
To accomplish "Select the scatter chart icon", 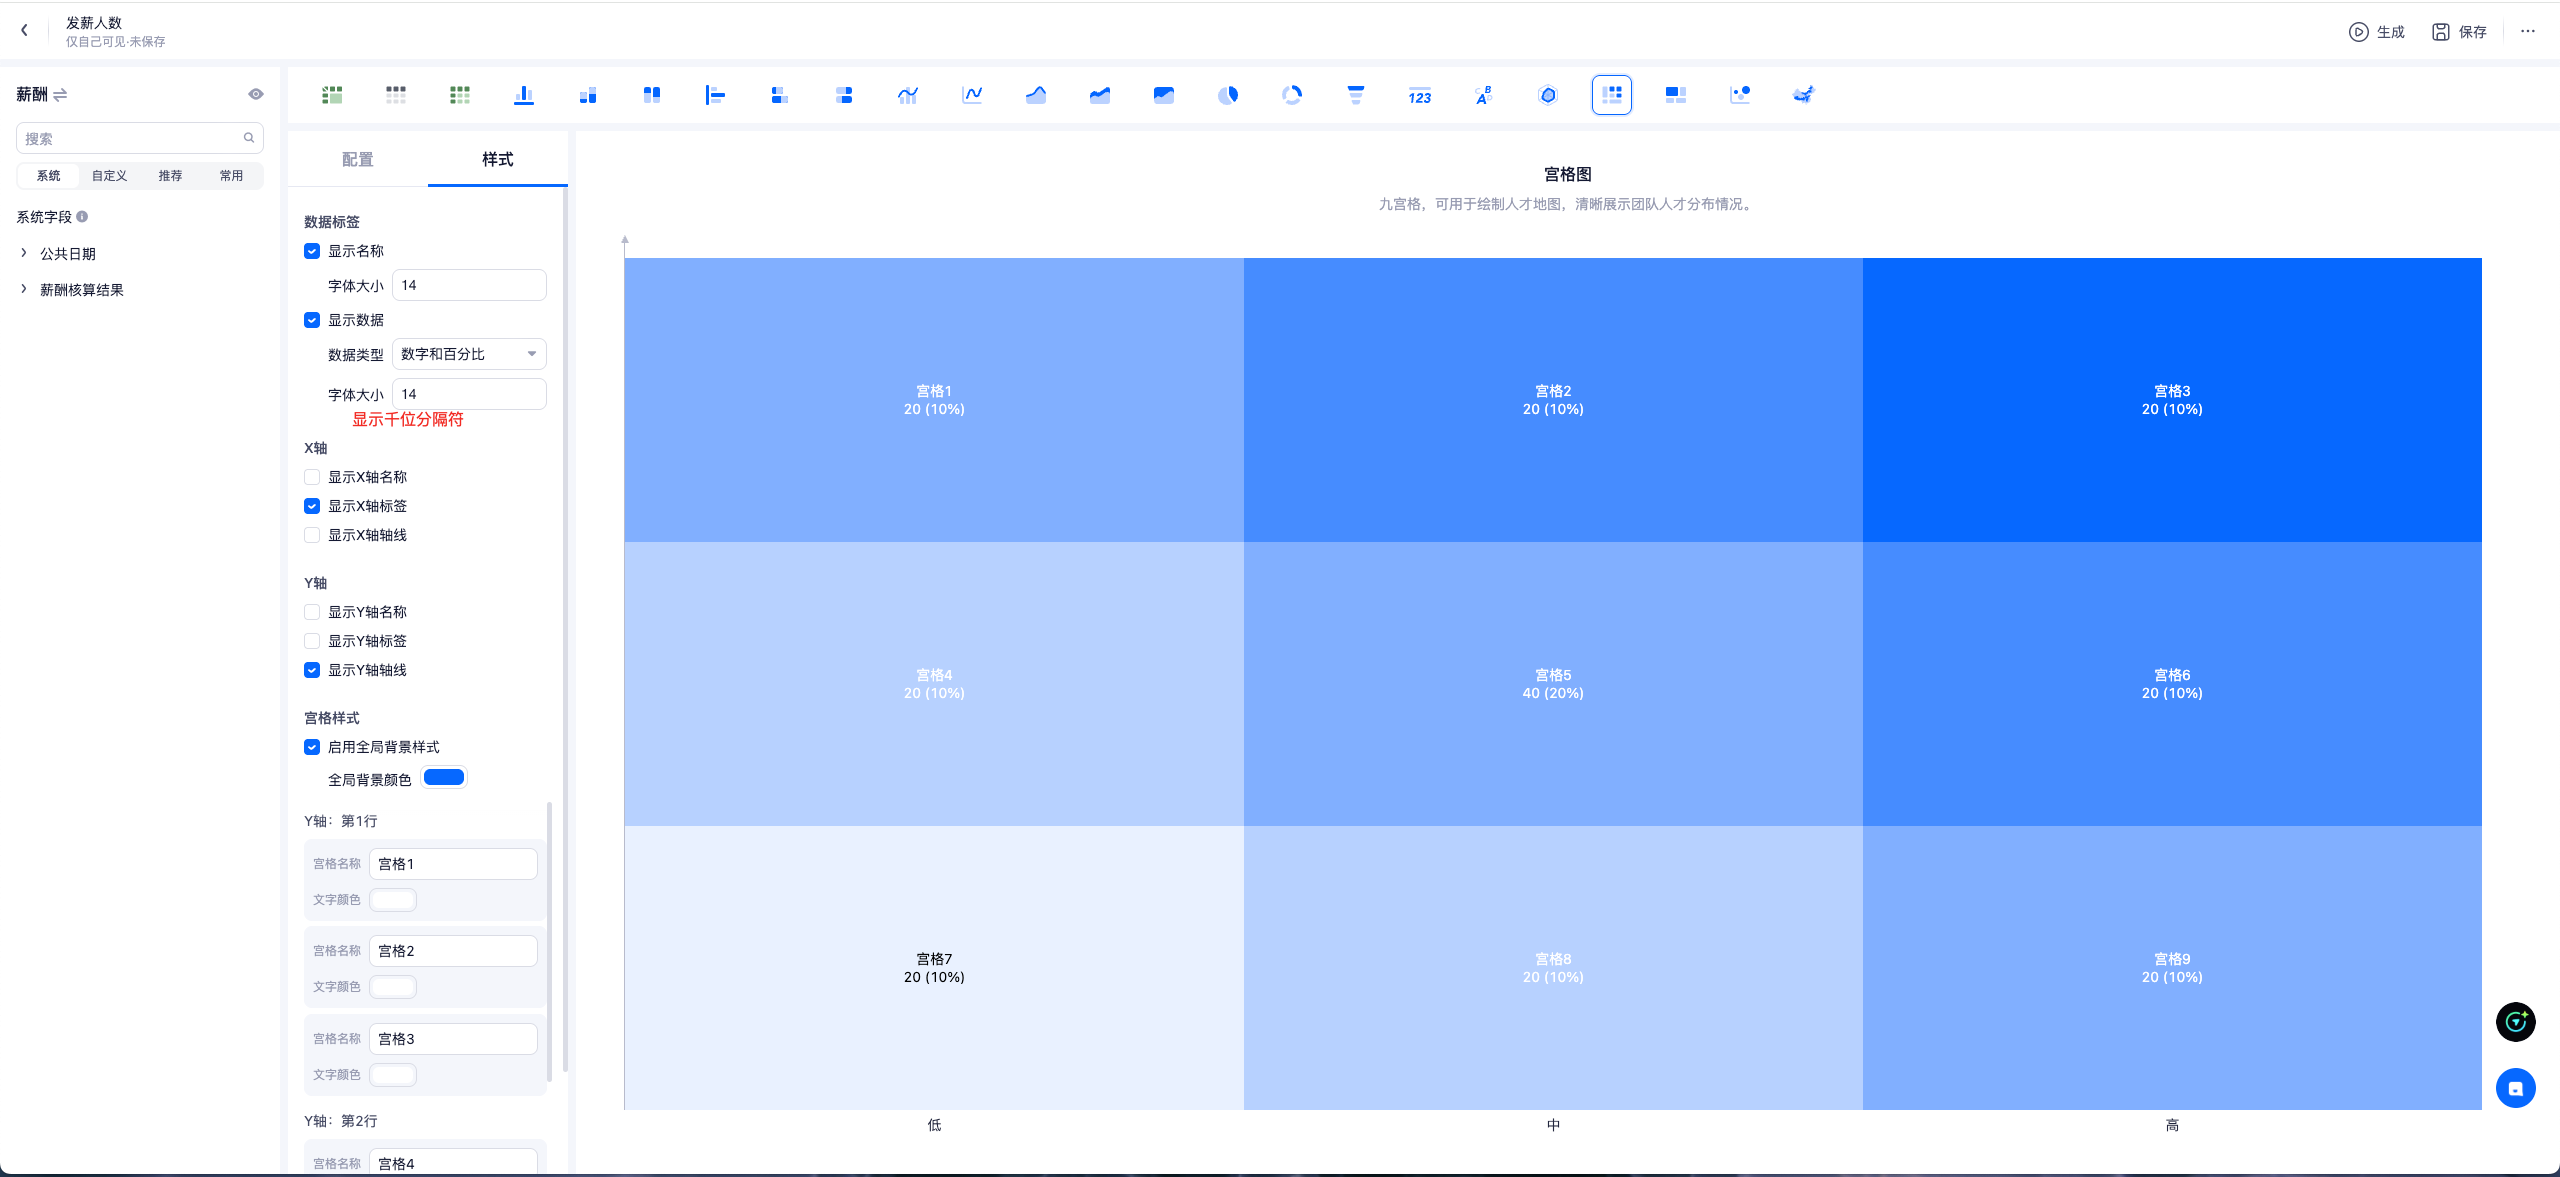I will point(1740,95).
